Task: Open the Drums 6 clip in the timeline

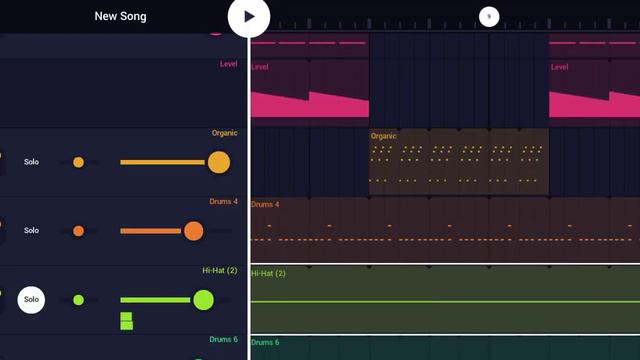Action: coord(445,348)
